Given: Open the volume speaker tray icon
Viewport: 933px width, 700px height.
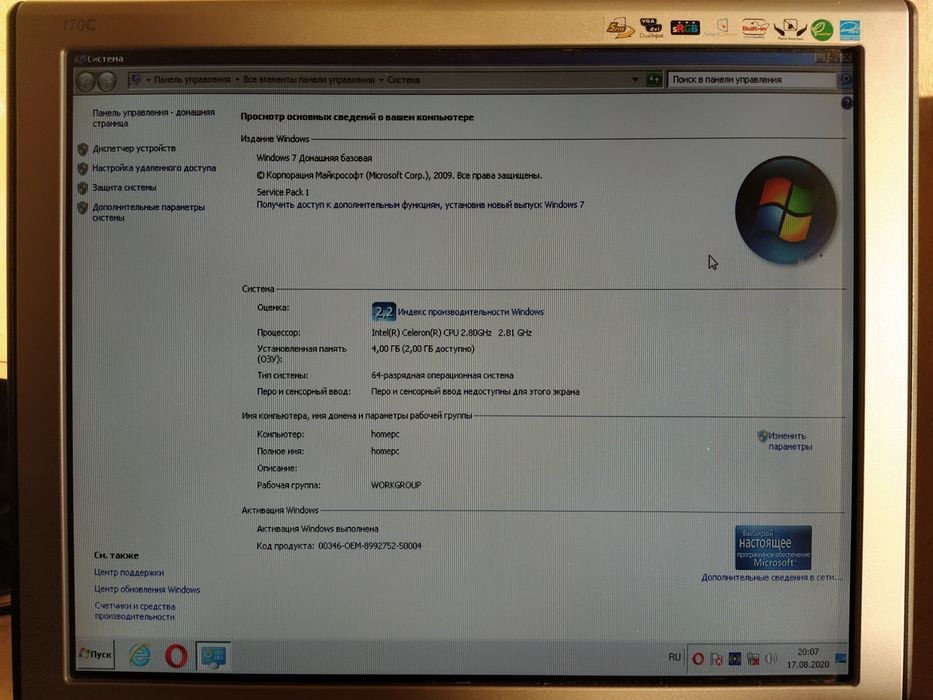Looking at the screenshot, I should pyautogui.click(x=771, y=658).
